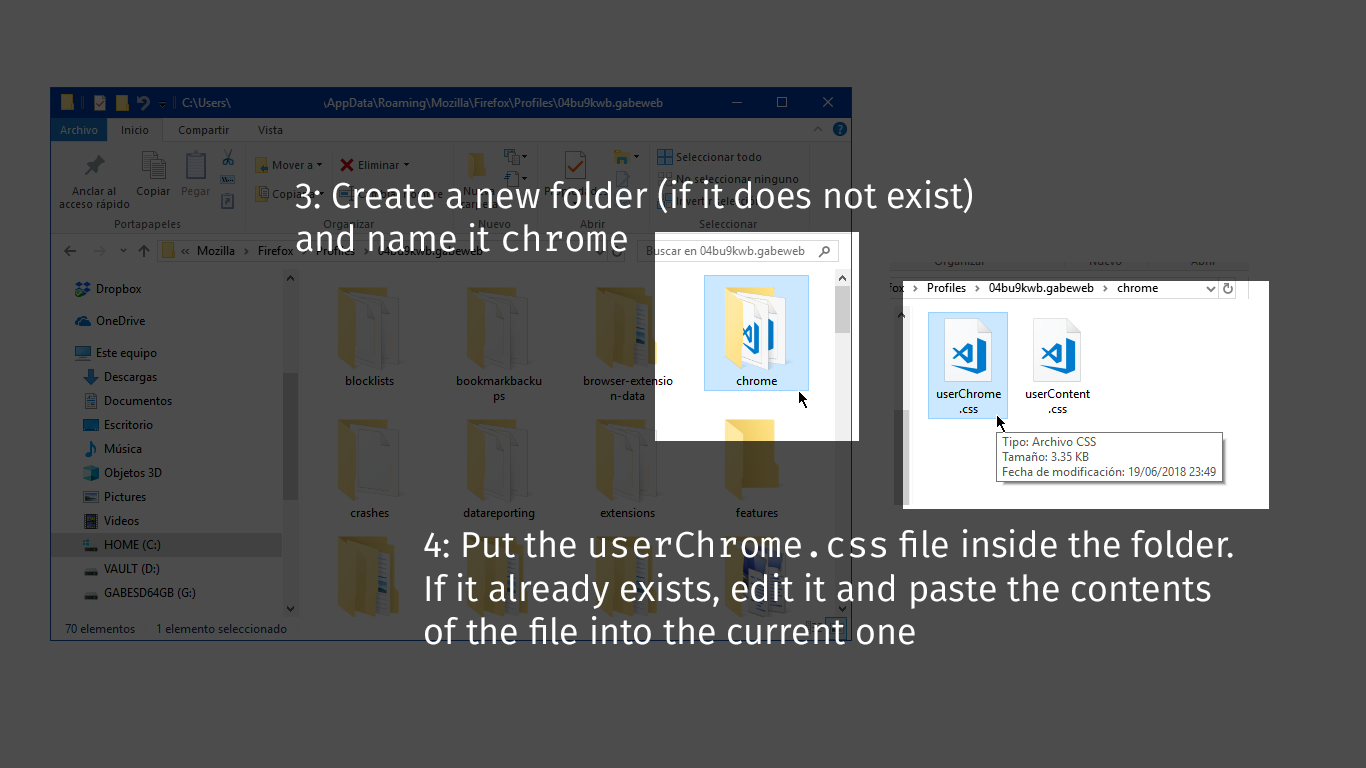Open the quick access toolbar customize arrow

162,103
